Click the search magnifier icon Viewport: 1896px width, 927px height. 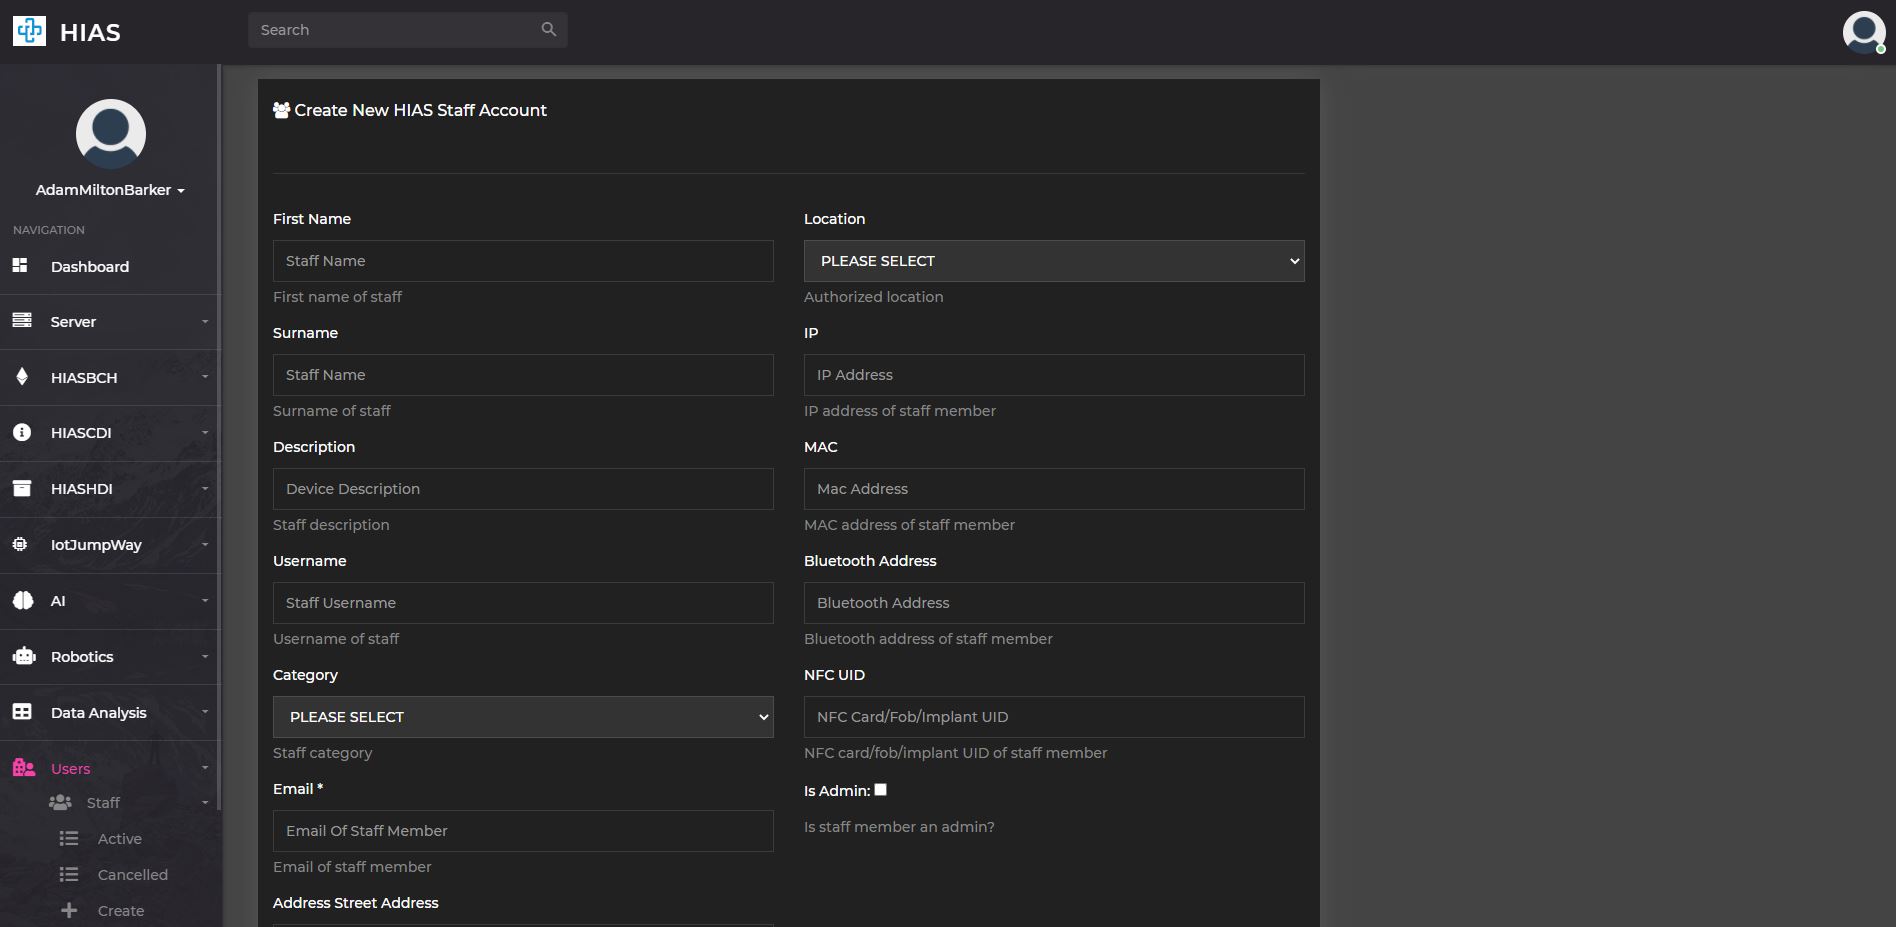(x=549, y=29)
